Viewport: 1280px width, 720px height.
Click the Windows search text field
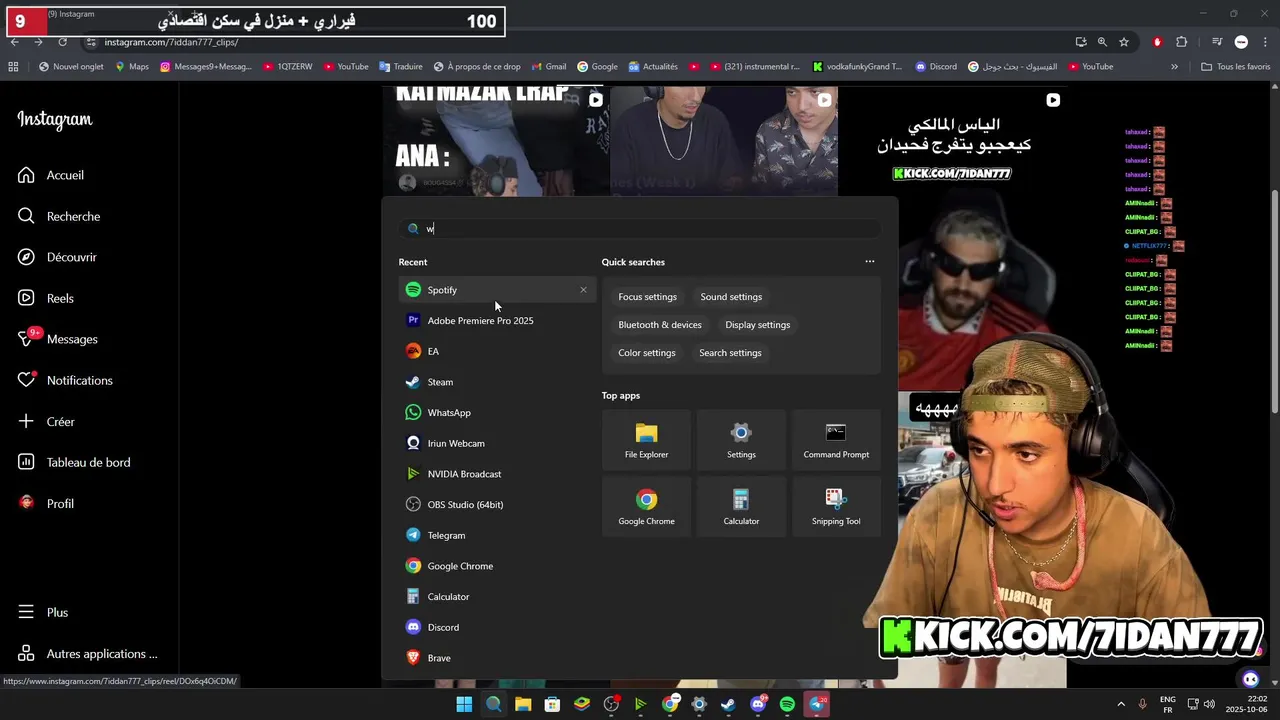[640, 229]
